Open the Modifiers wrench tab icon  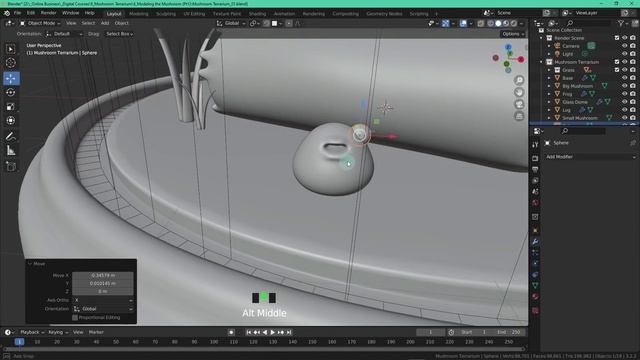535,242
